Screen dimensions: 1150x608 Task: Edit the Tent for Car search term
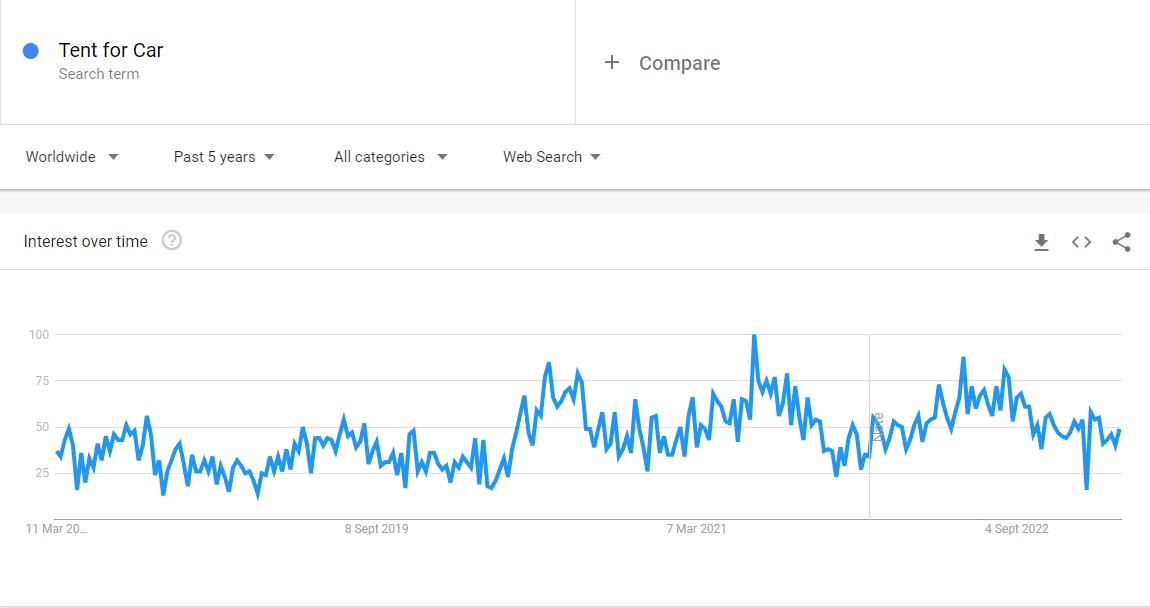pos(111,50)
